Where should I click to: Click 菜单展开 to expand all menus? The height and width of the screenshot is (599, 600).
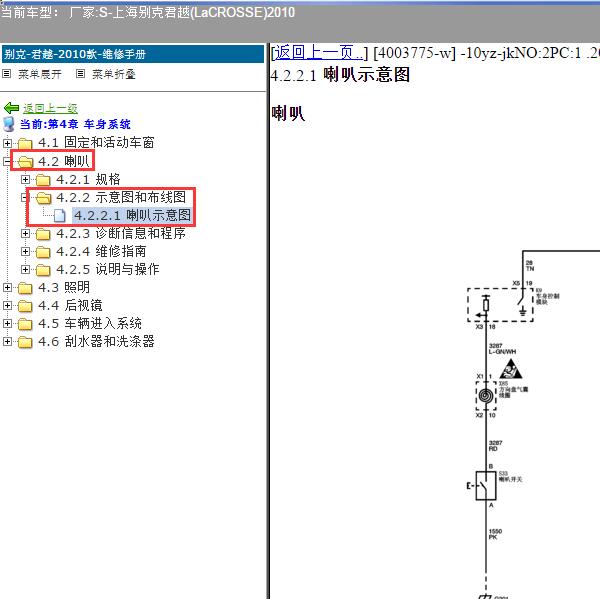pyautogui.click(x=40, y=74)
